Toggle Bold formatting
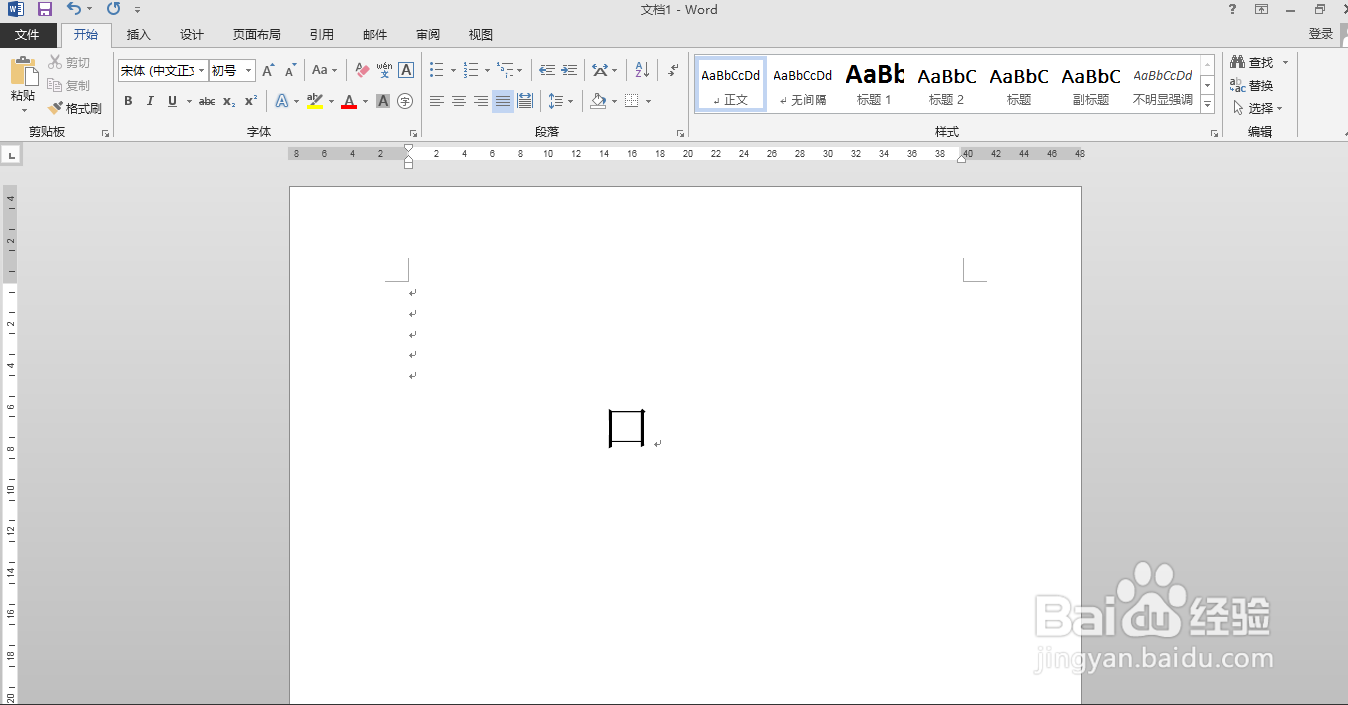 coord(128,101)
